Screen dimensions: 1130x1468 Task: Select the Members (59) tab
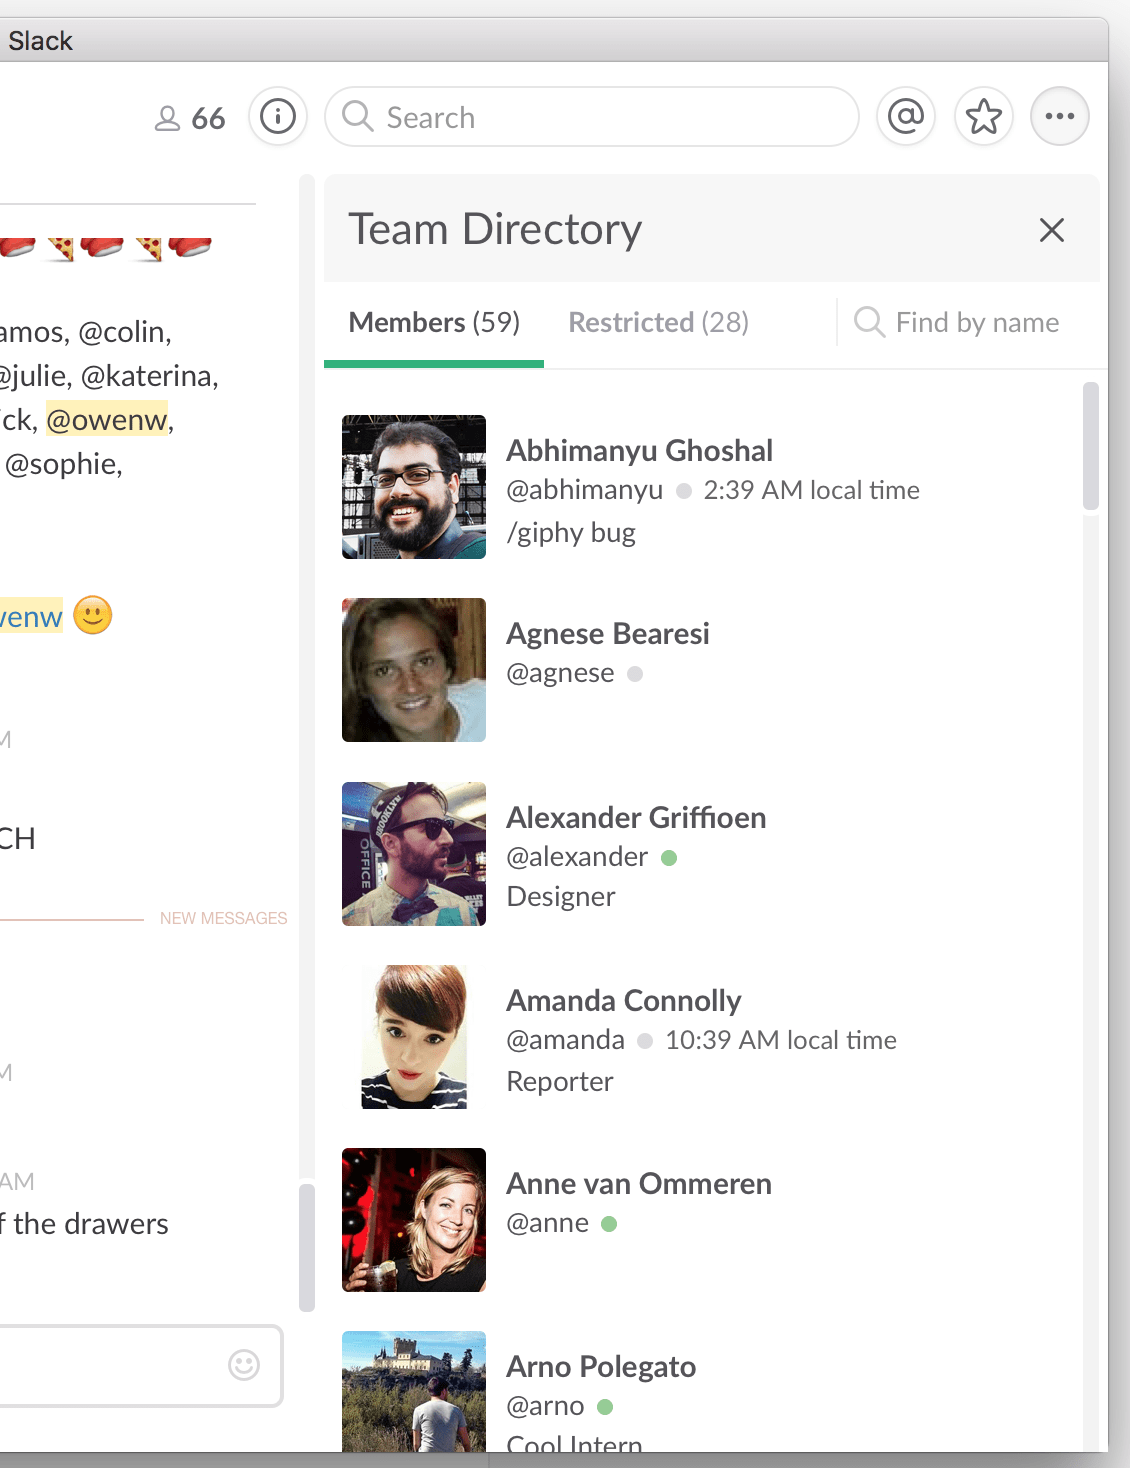click(x=433, y=322)
